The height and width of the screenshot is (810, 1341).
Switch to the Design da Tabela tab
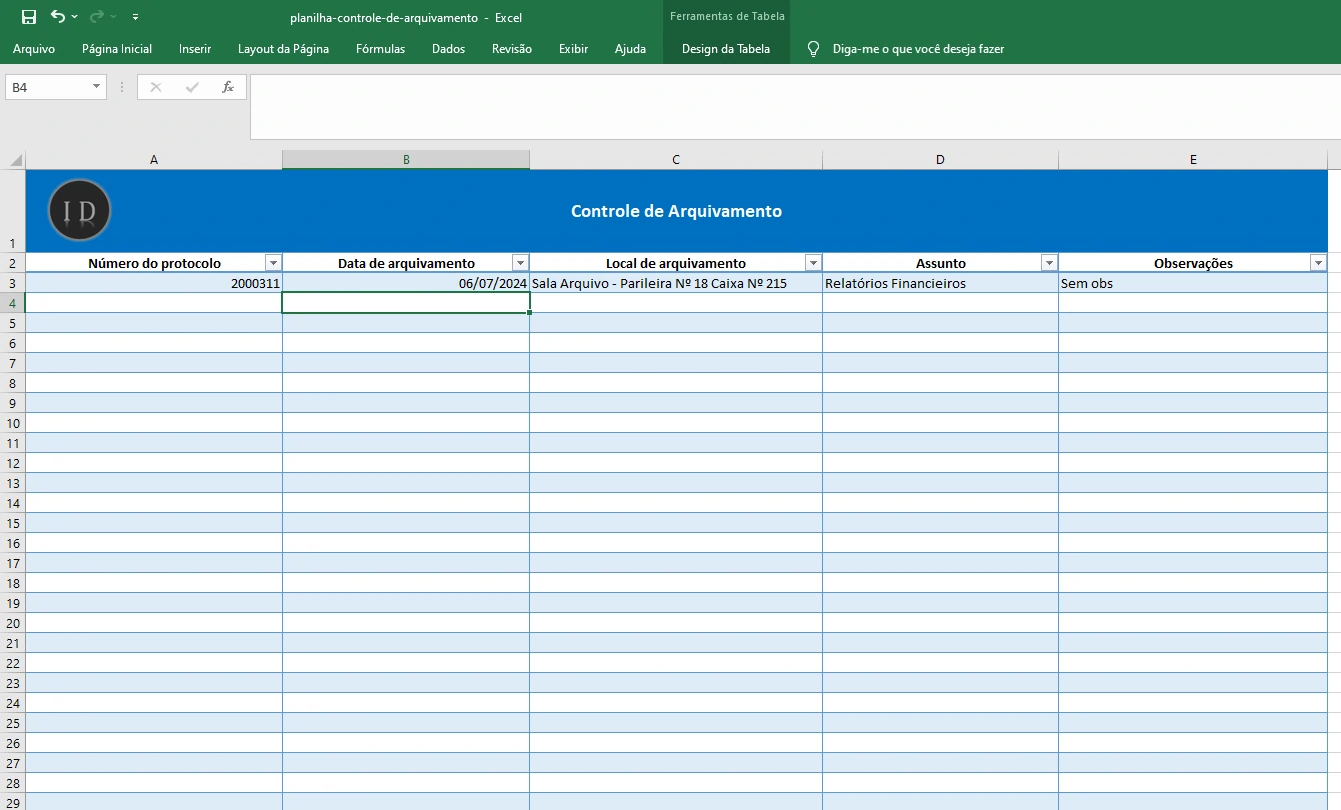pos(726,48)
